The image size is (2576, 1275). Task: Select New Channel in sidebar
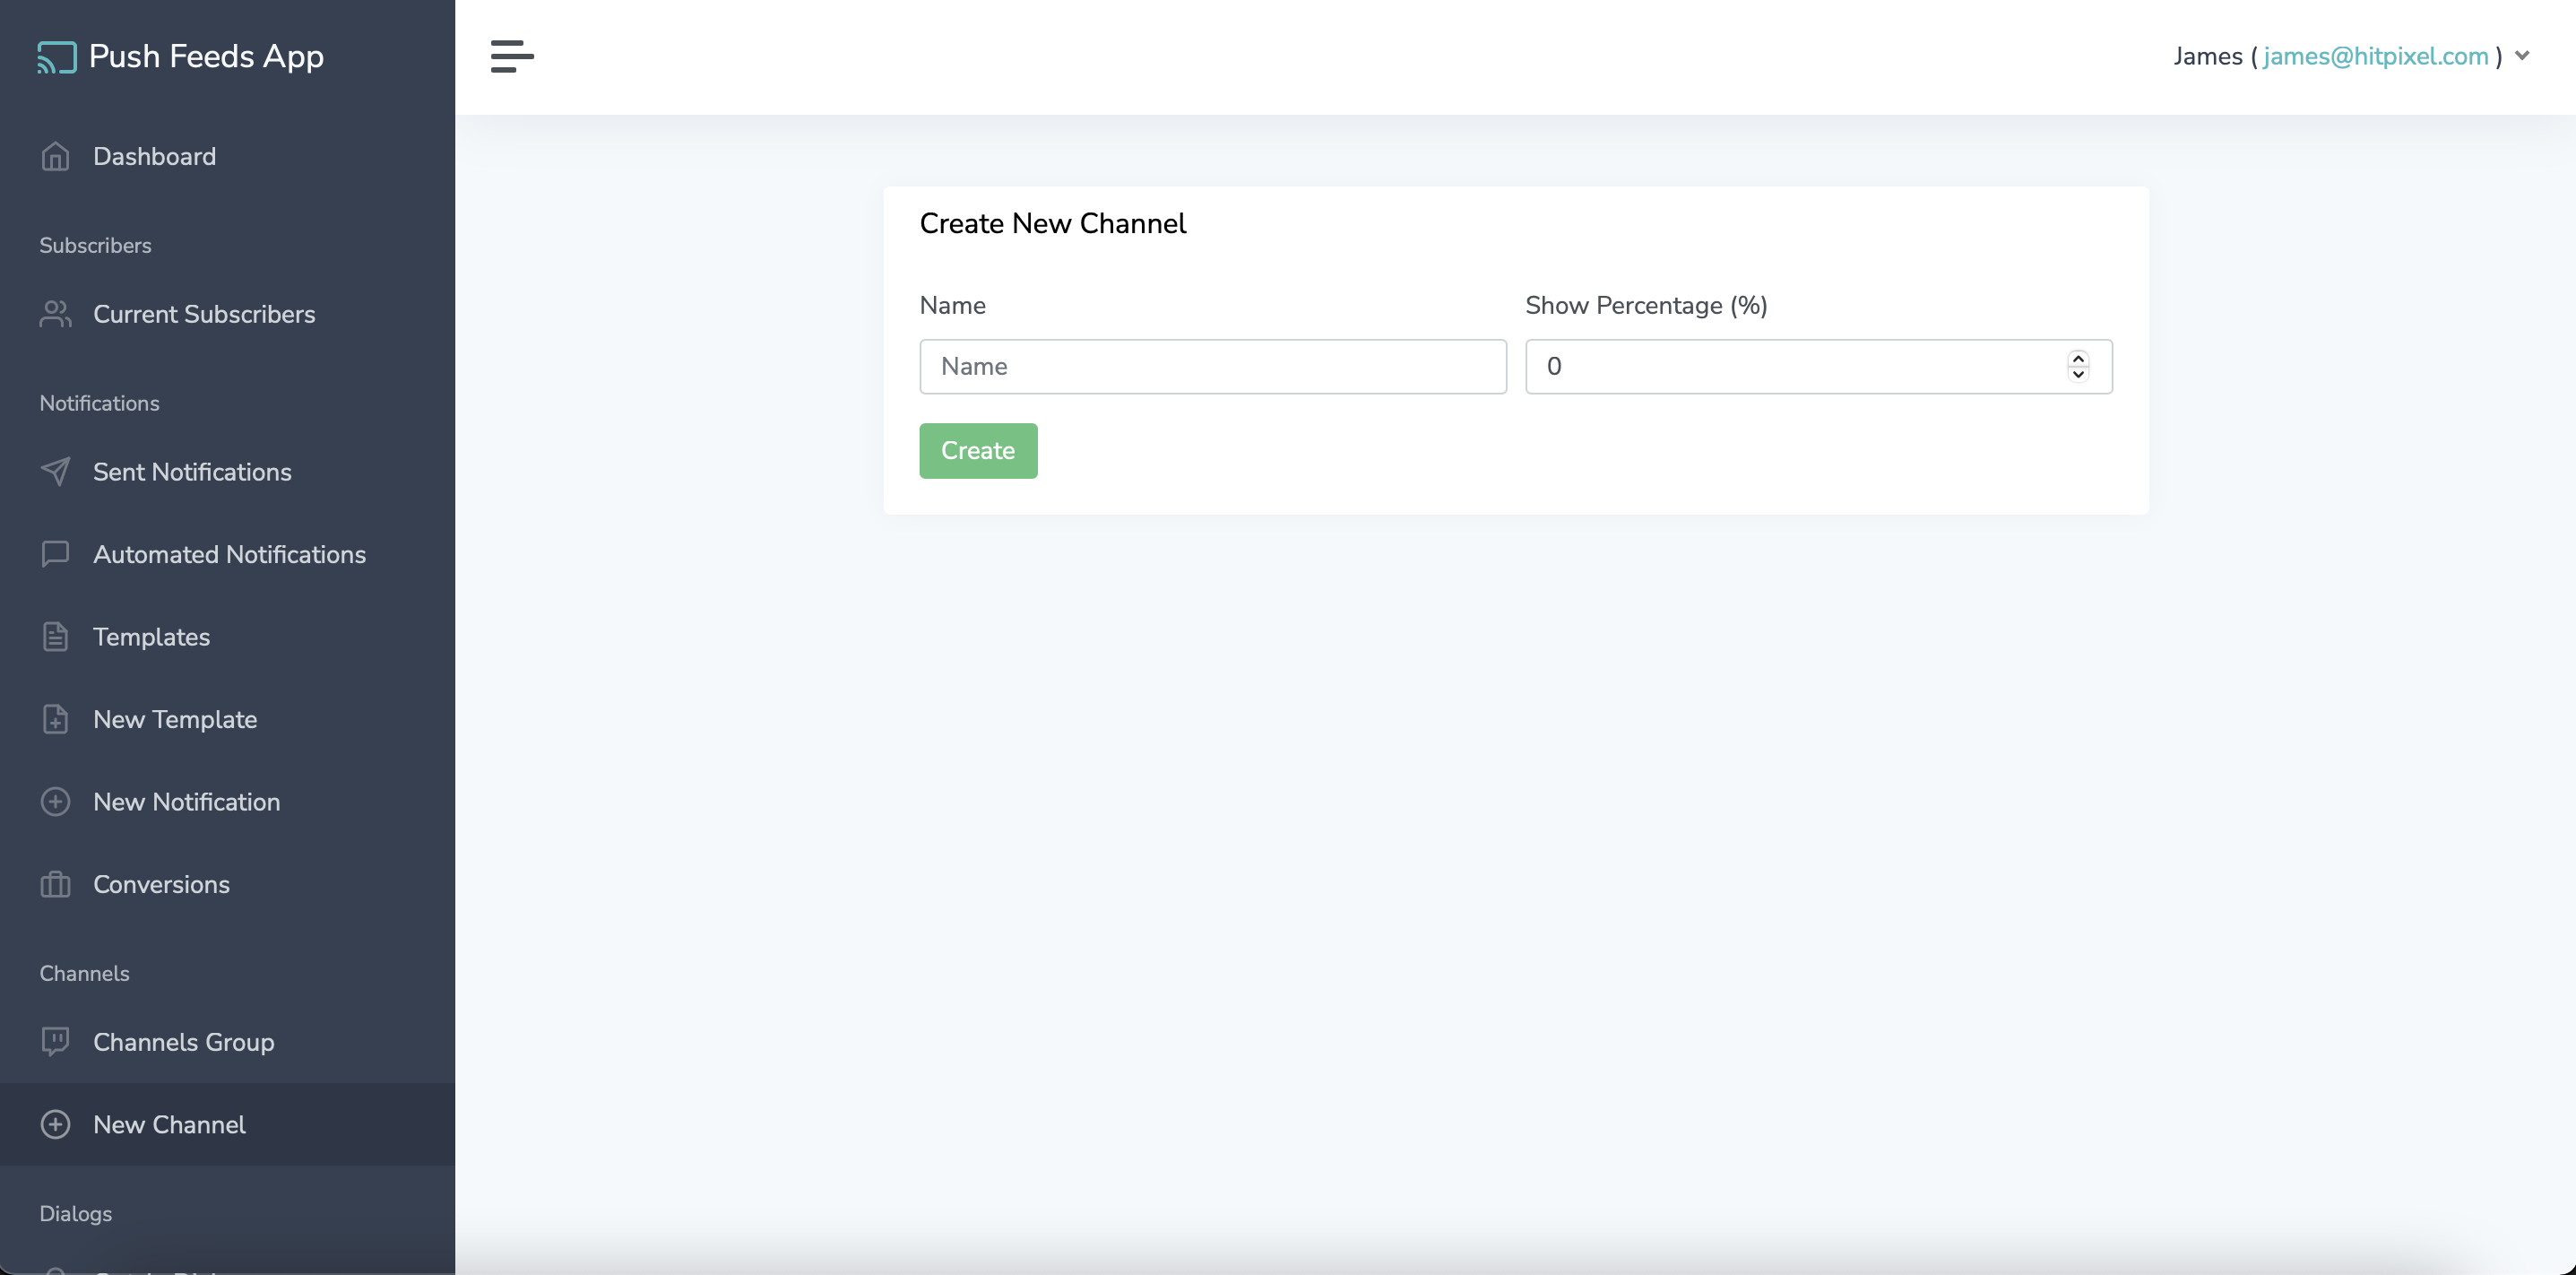click(x=228, y=1124)
